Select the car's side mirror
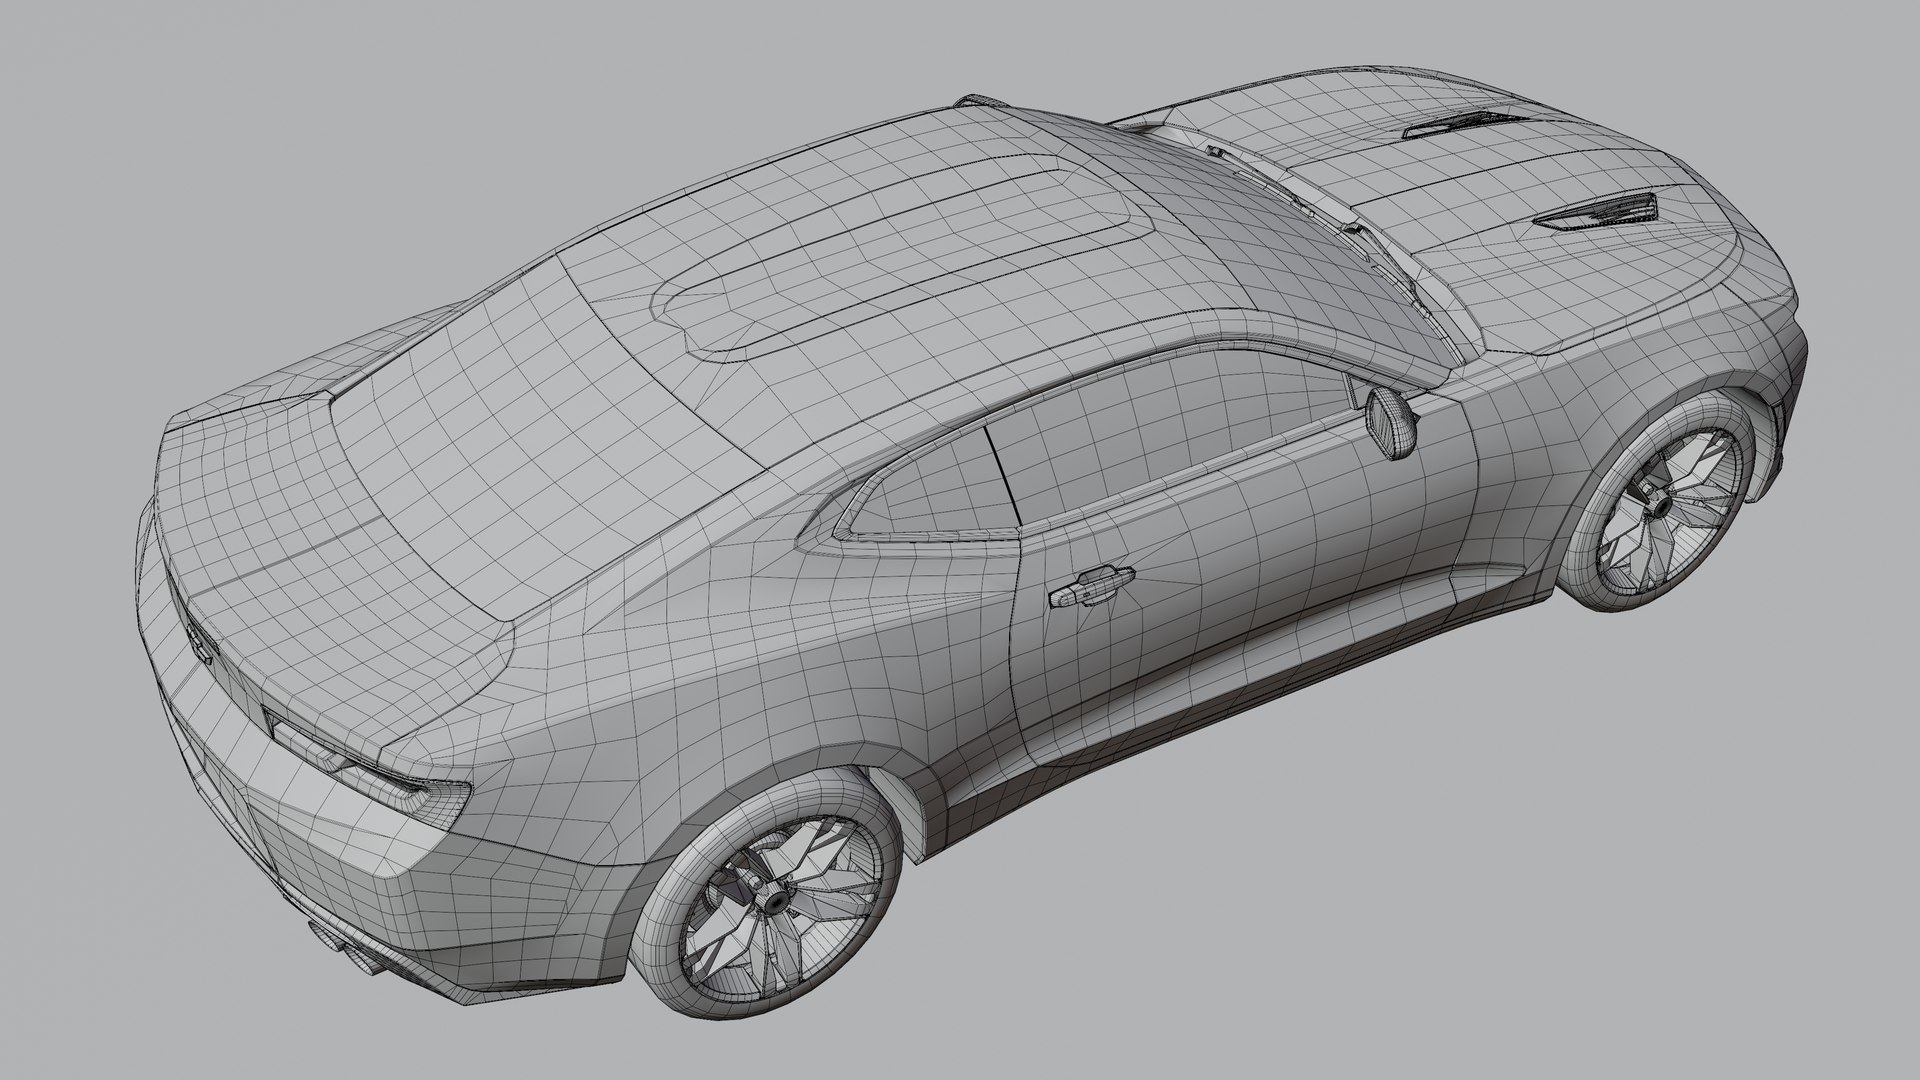This screenshot has width=1920, height=1080. [1393, 422]
